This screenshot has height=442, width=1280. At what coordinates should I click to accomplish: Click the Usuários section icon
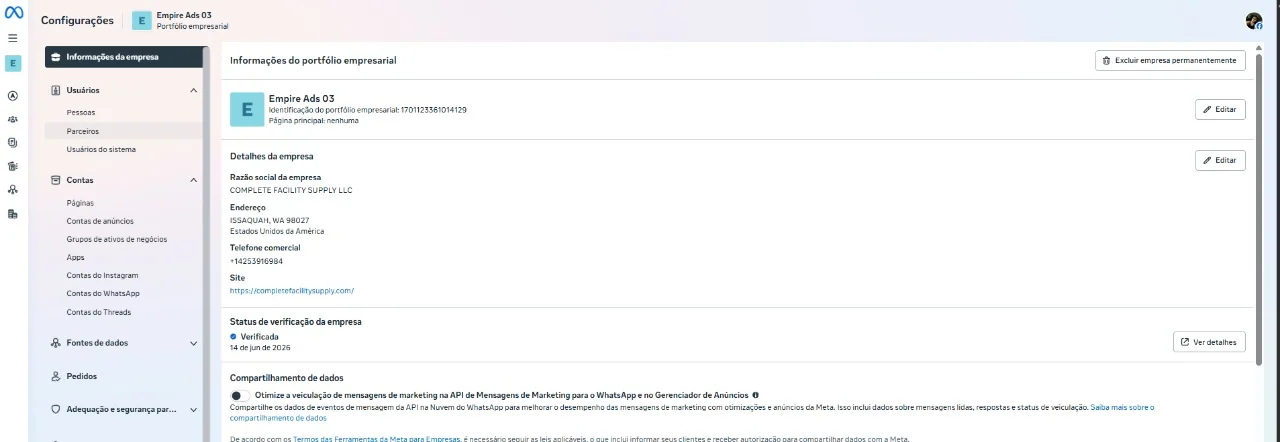tap(56, 90)
